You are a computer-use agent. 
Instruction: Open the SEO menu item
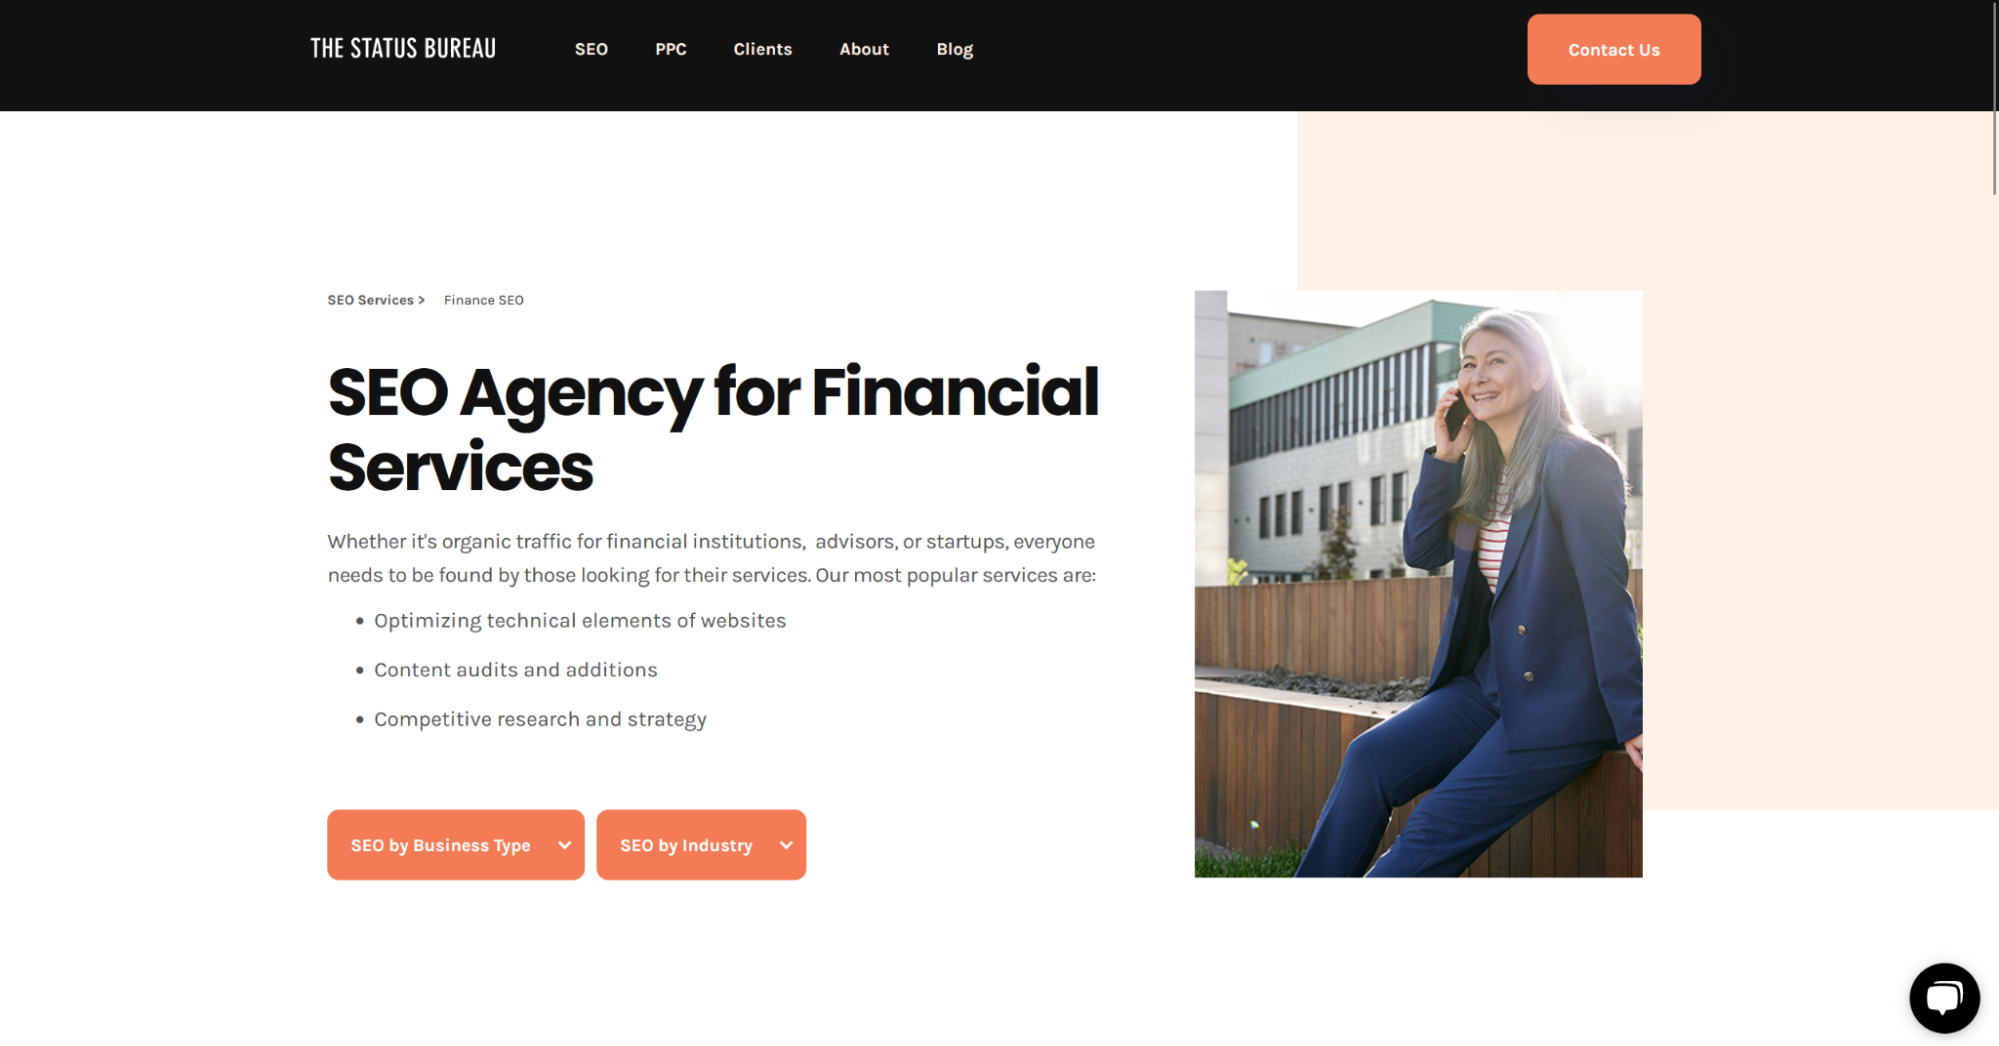(591, 49)
